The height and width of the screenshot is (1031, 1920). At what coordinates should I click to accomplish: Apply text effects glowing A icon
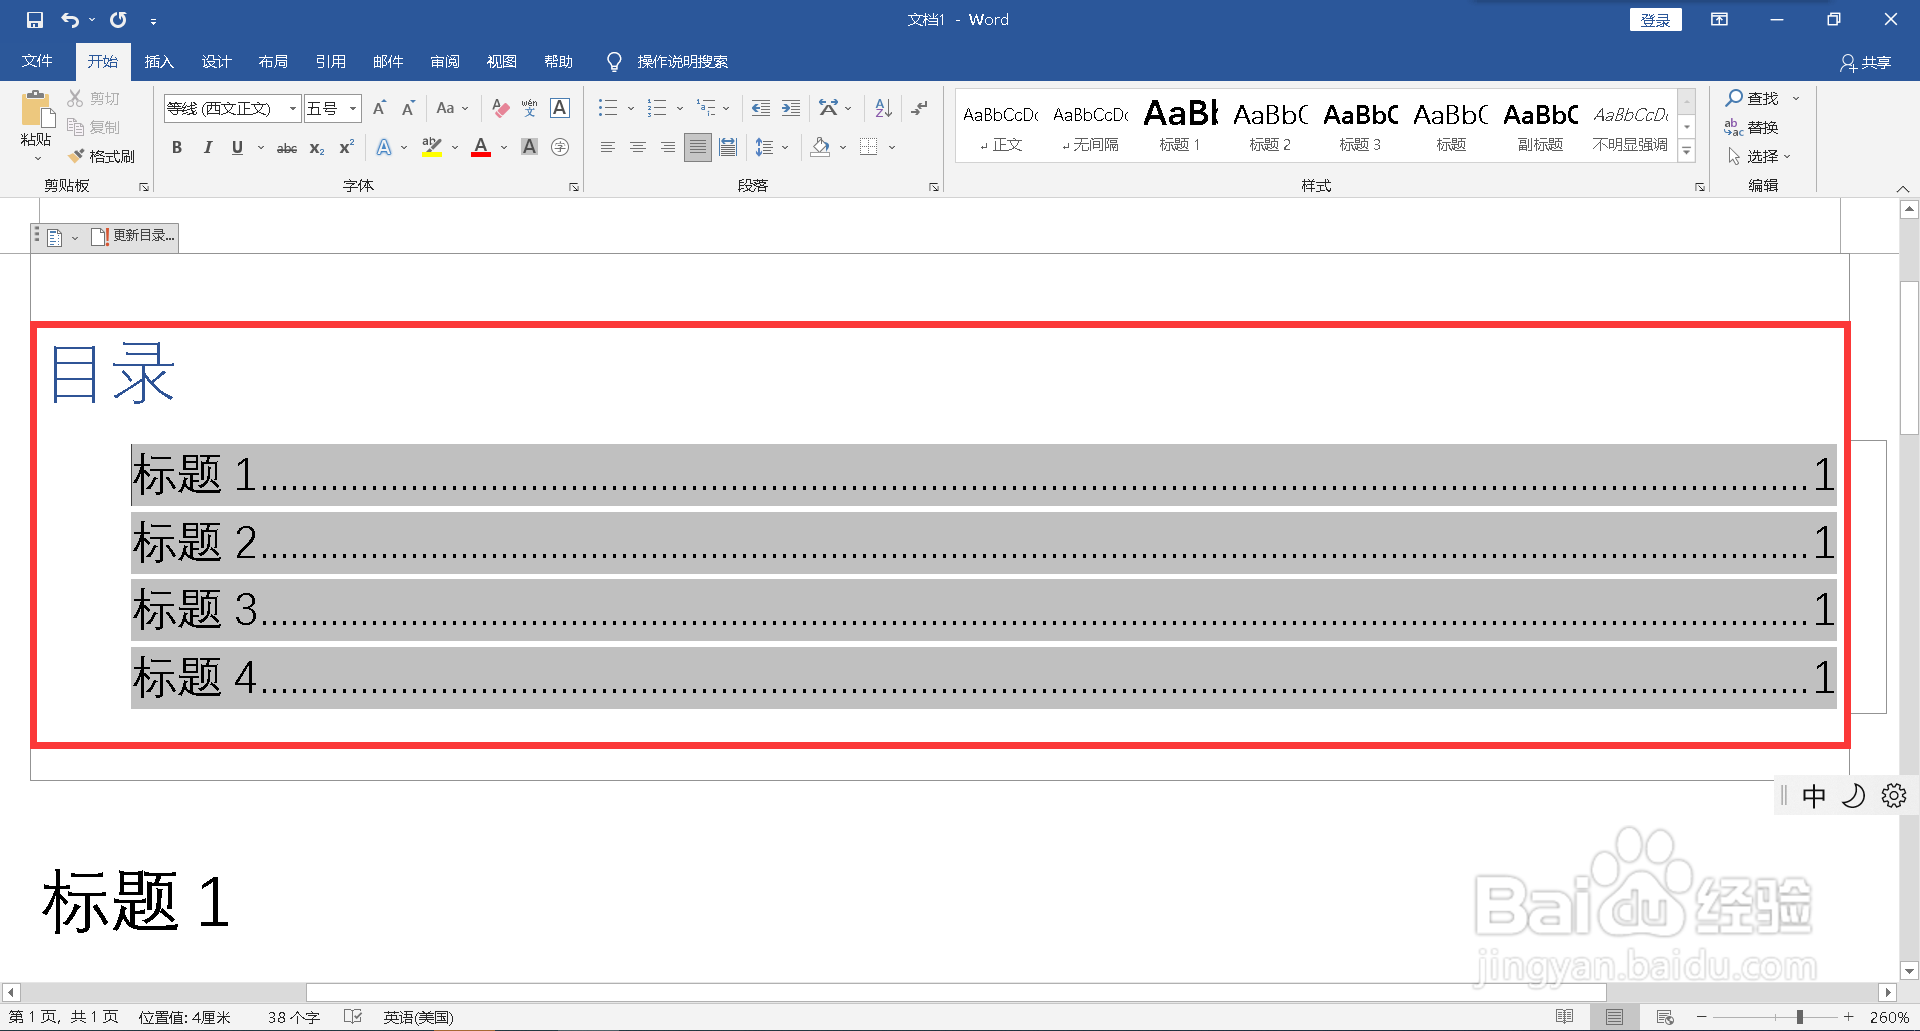click(384, 148)
